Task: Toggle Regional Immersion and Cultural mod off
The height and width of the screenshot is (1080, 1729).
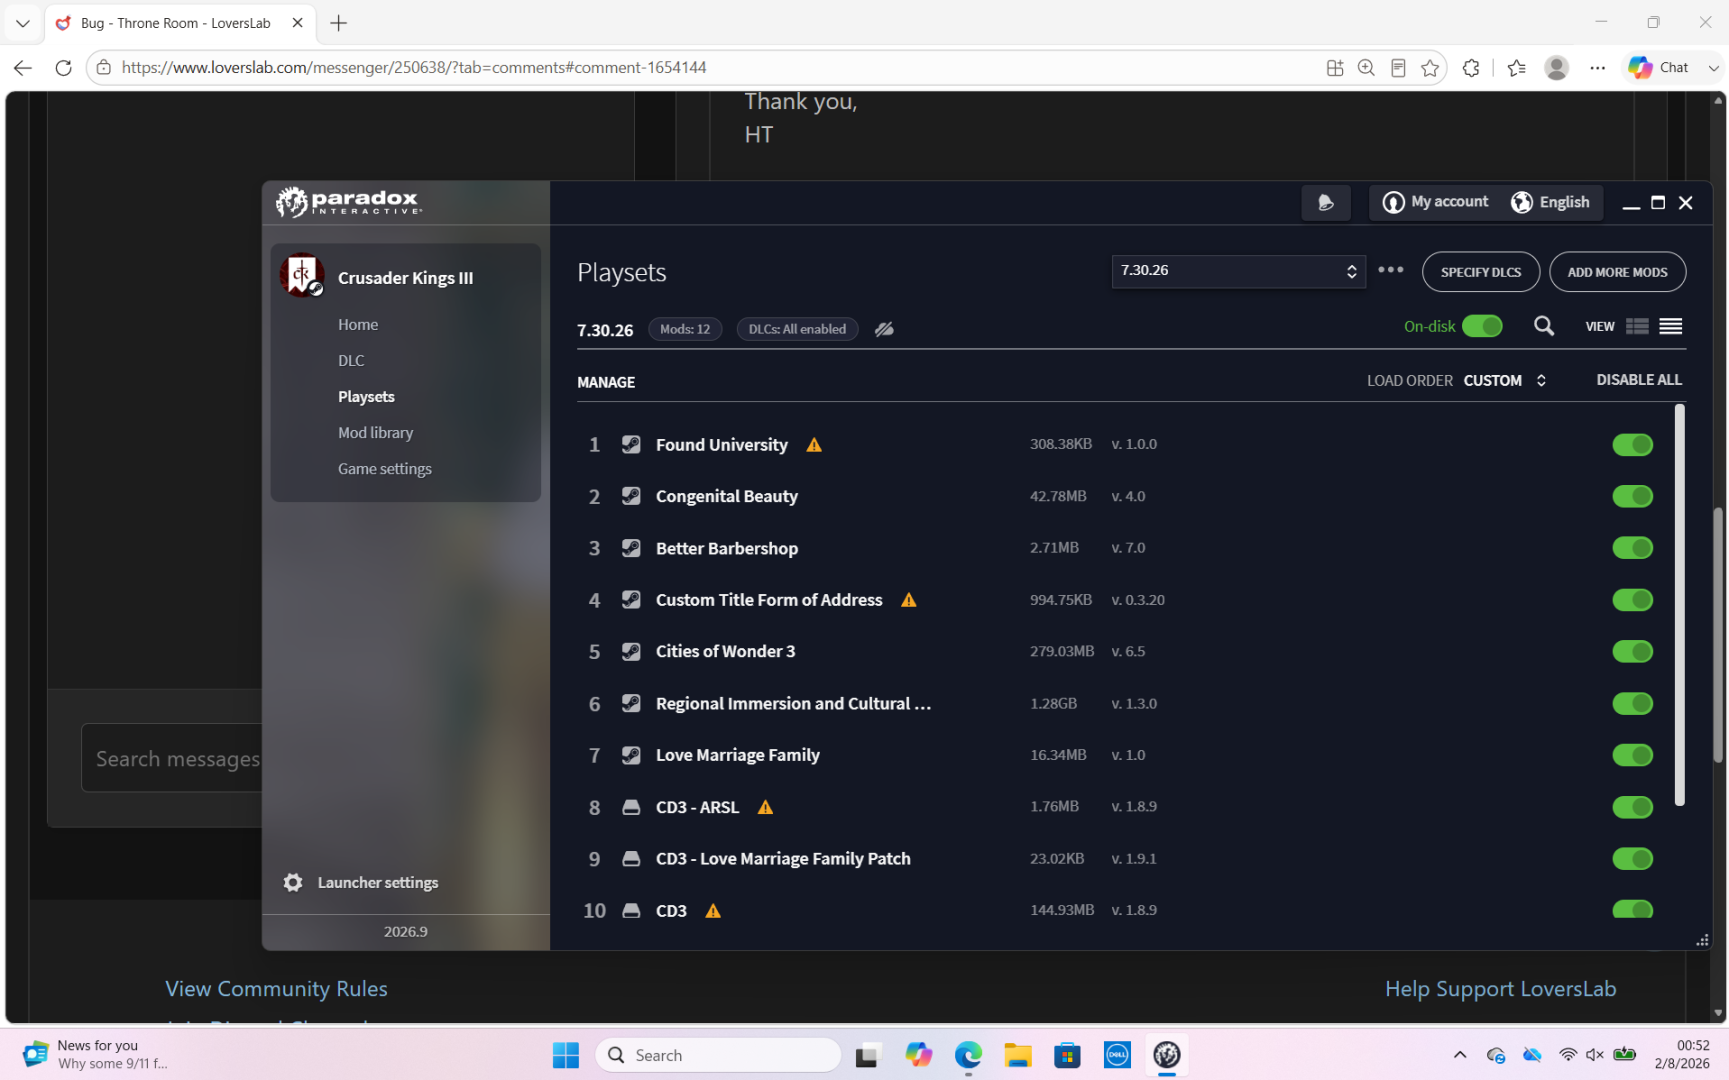Action: (1632, 704)
